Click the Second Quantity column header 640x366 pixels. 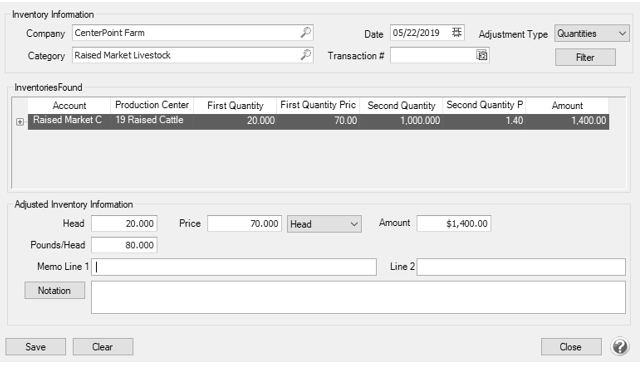point(401,105)
